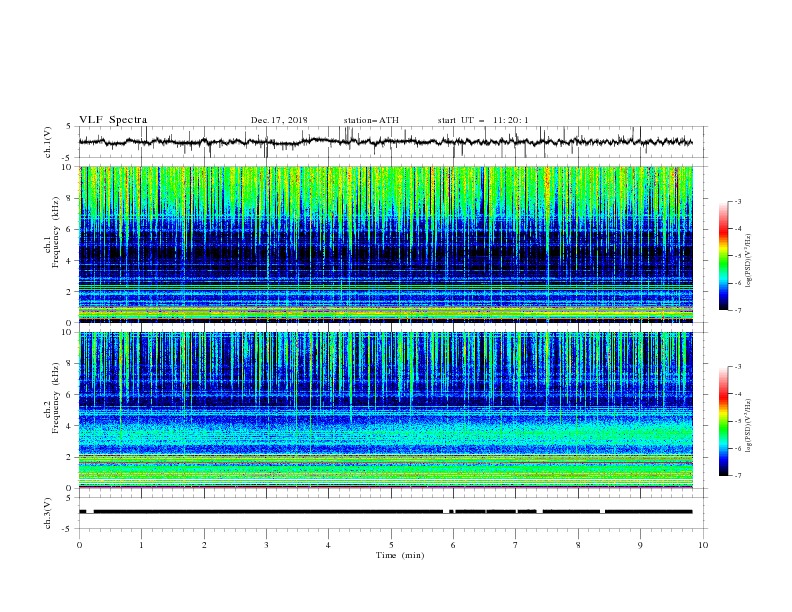This screenshot has height=612, width=792.
Task: Click the ch.2 spectrogram color bar
Action: (x=723, y=421)
